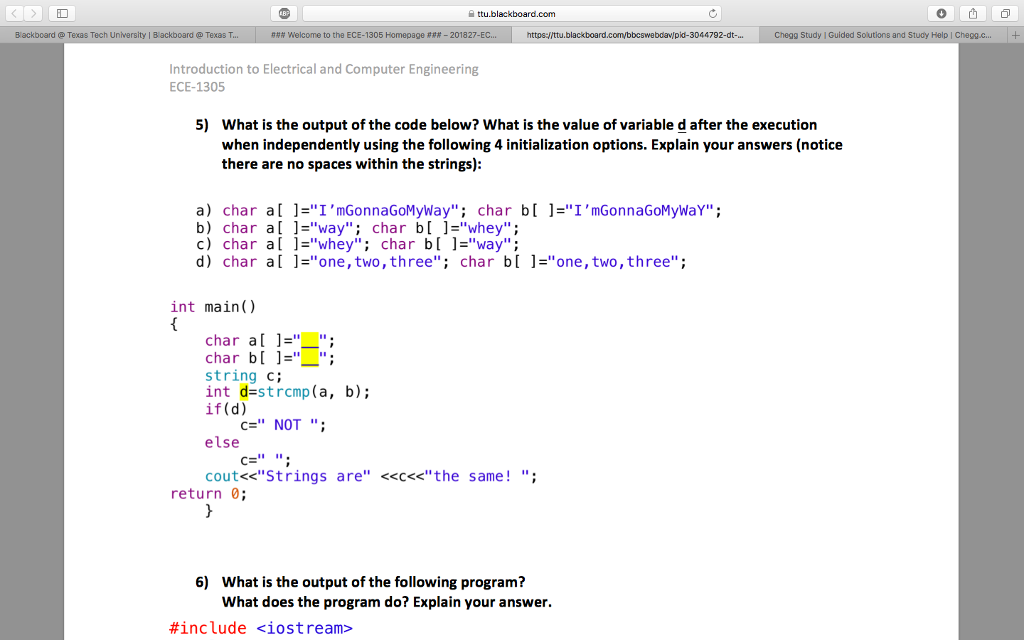Show all tabs with the tab overview icon
The width and height of the screenshot is (1024, 640).
(x=1005, y=14)
